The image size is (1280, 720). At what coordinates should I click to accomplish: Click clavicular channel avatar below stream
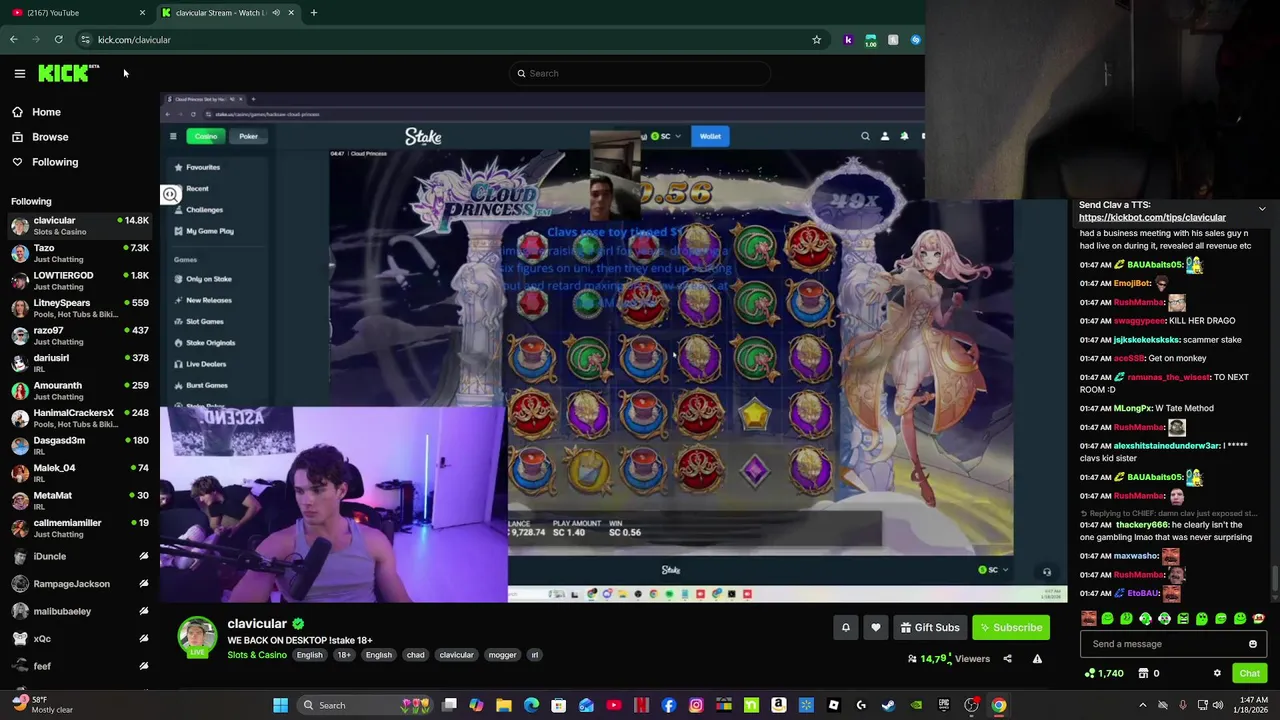coord(197,637)
